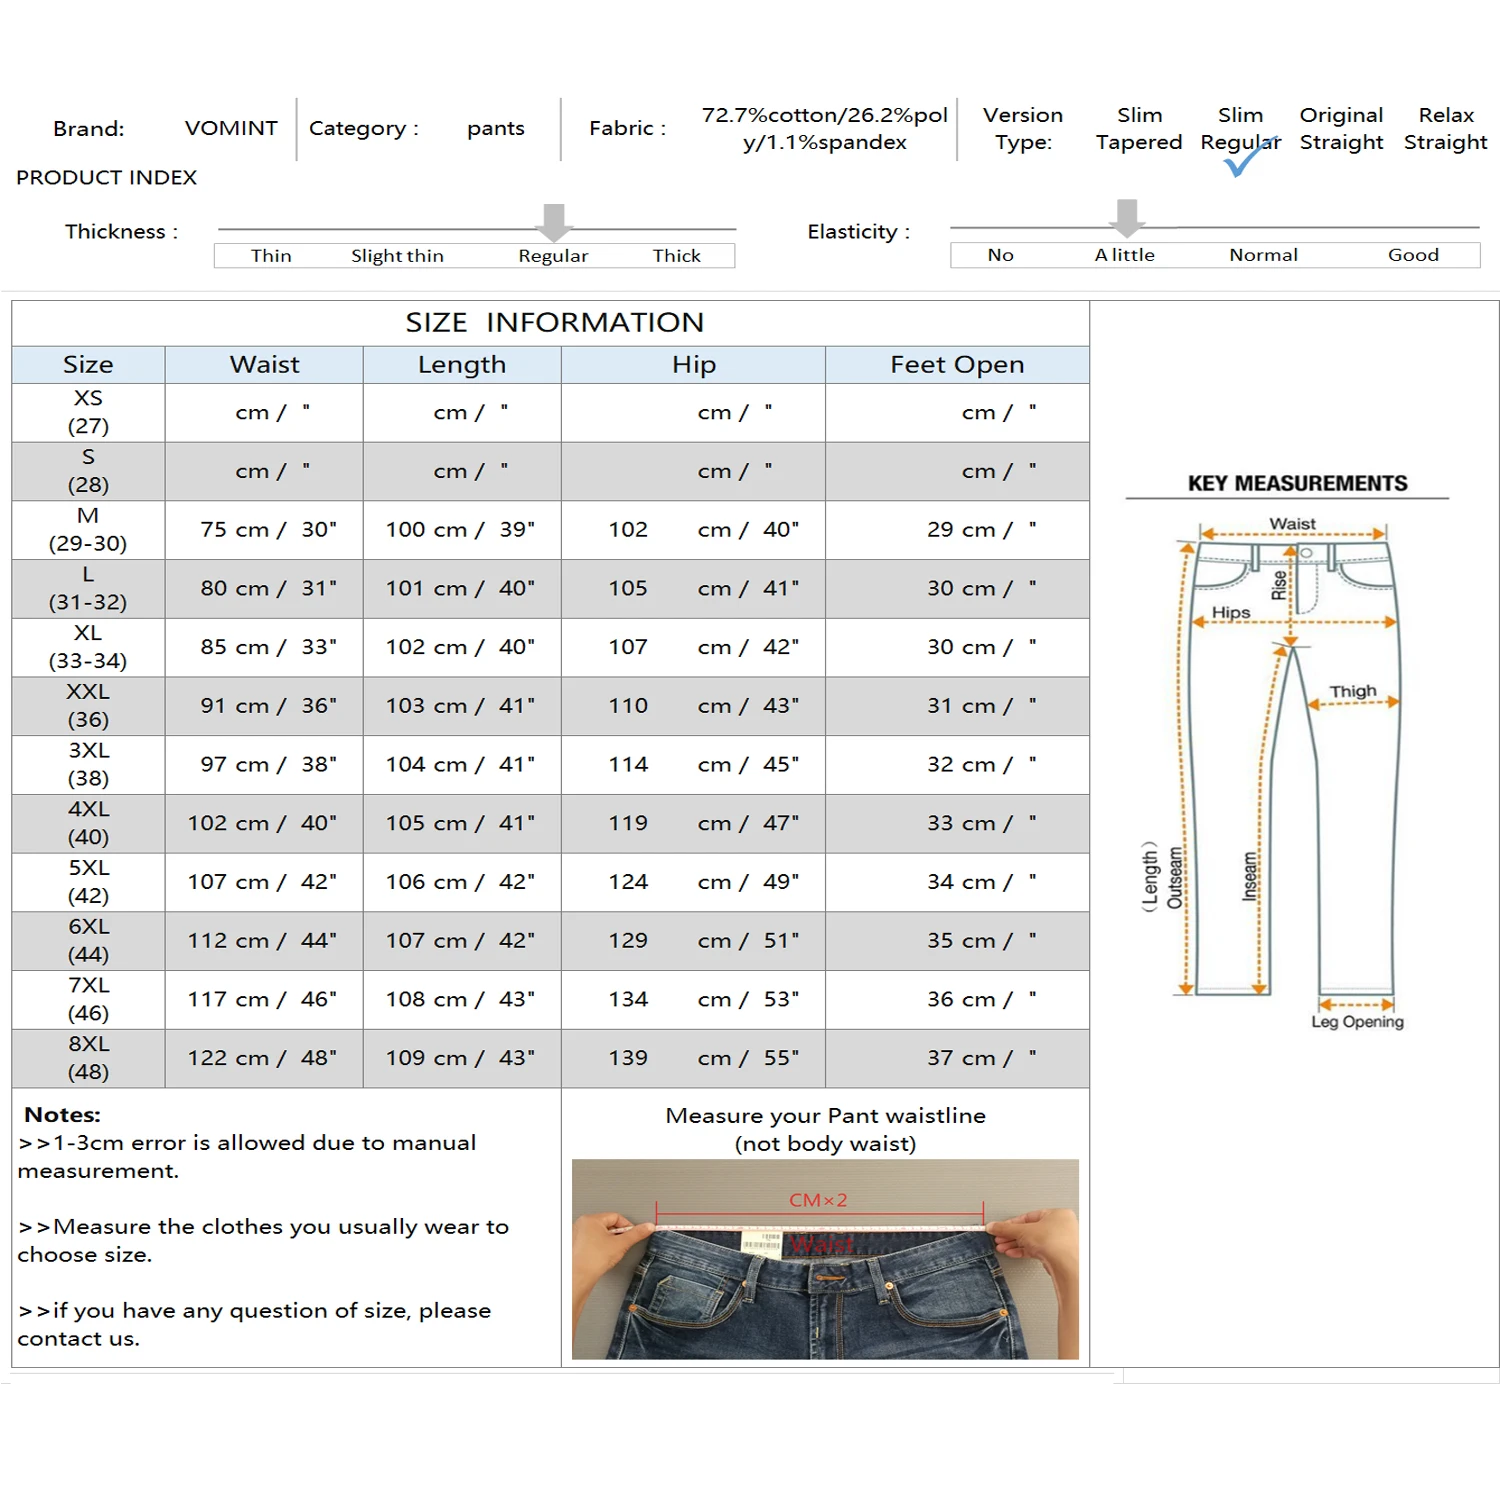Image resolution: width=1500 pixels, height=1500 pixels.
Task: Select the 6XL (44) size row label
Action: pos(88,941)
